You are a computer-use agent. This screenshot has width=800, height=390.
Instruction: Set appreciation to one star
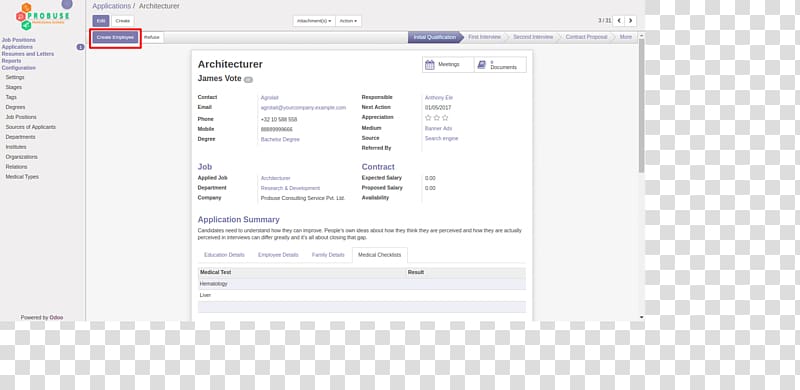tap(428, 117)
